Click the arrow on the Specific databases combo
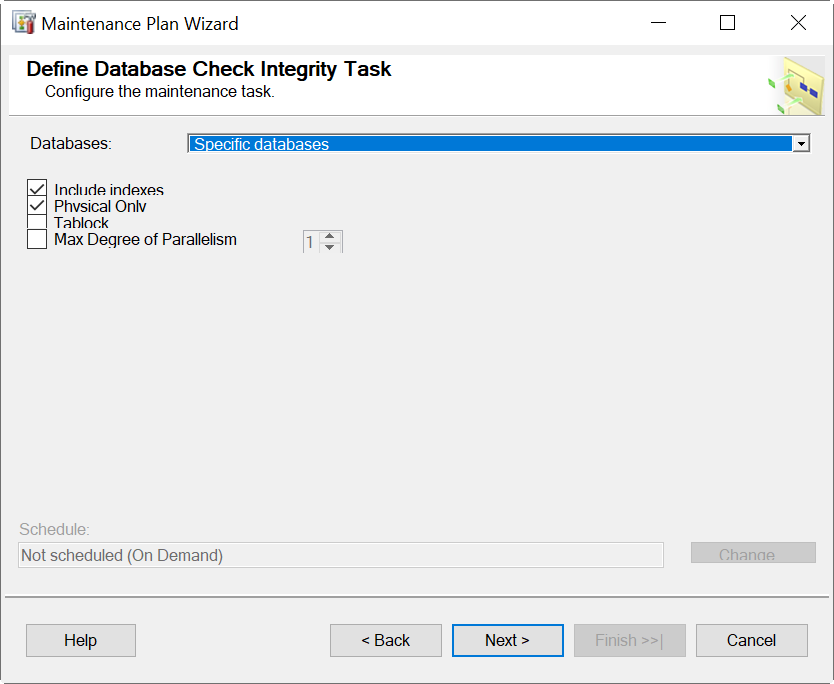The height and width of the screenshot is (684, 834). [x=801, y=143]
